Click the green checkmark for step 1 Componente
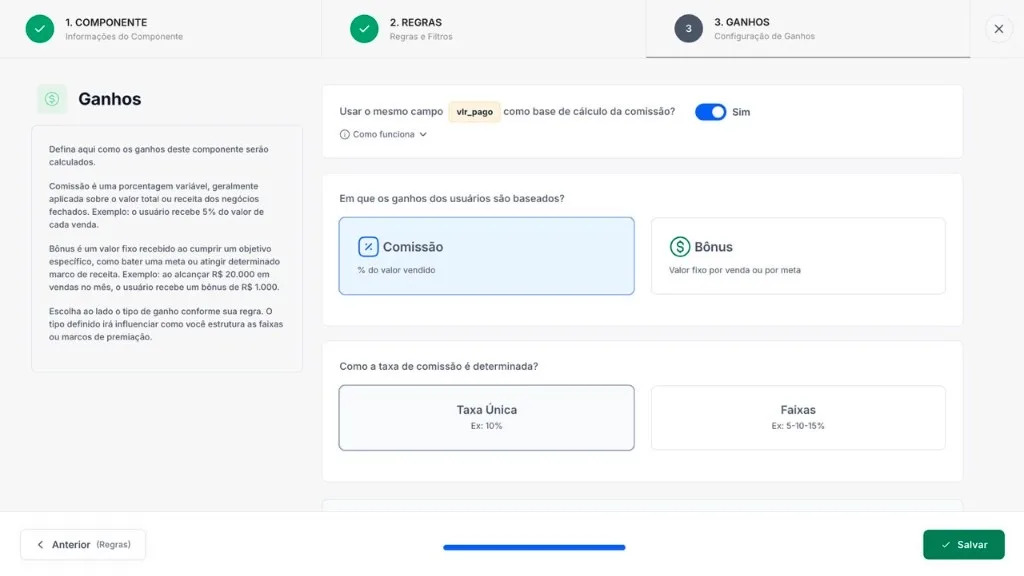 [x=40, y=29]
